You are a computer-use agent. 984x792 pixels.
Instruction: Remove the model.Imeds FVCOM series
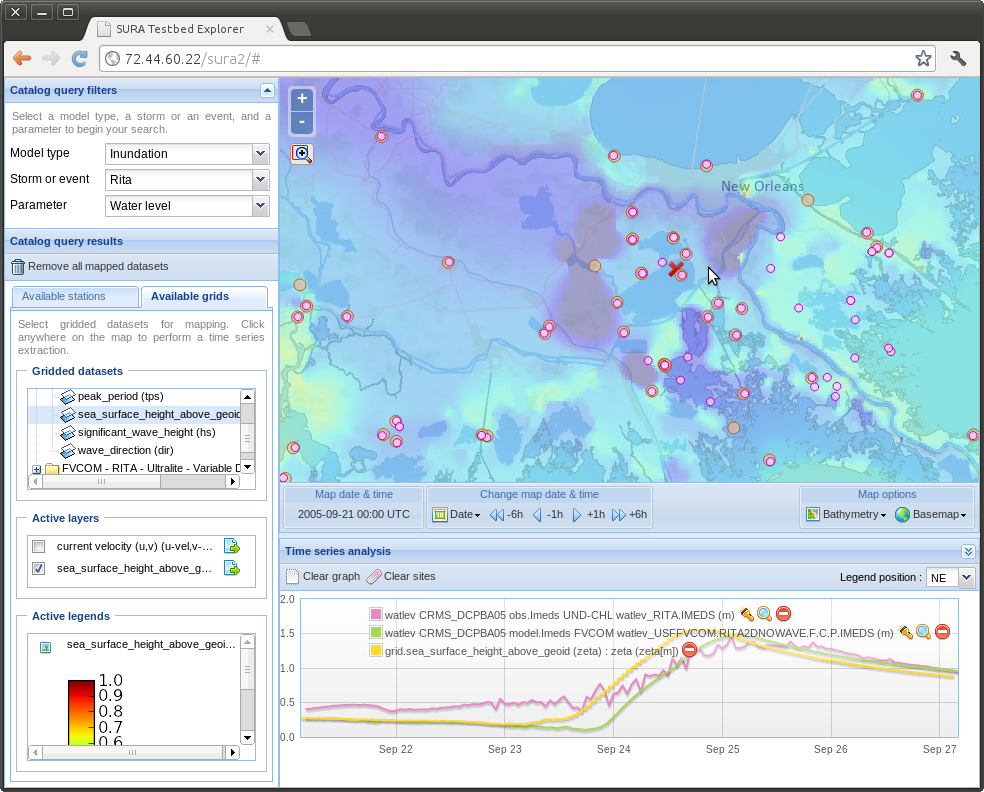point(942,632)
